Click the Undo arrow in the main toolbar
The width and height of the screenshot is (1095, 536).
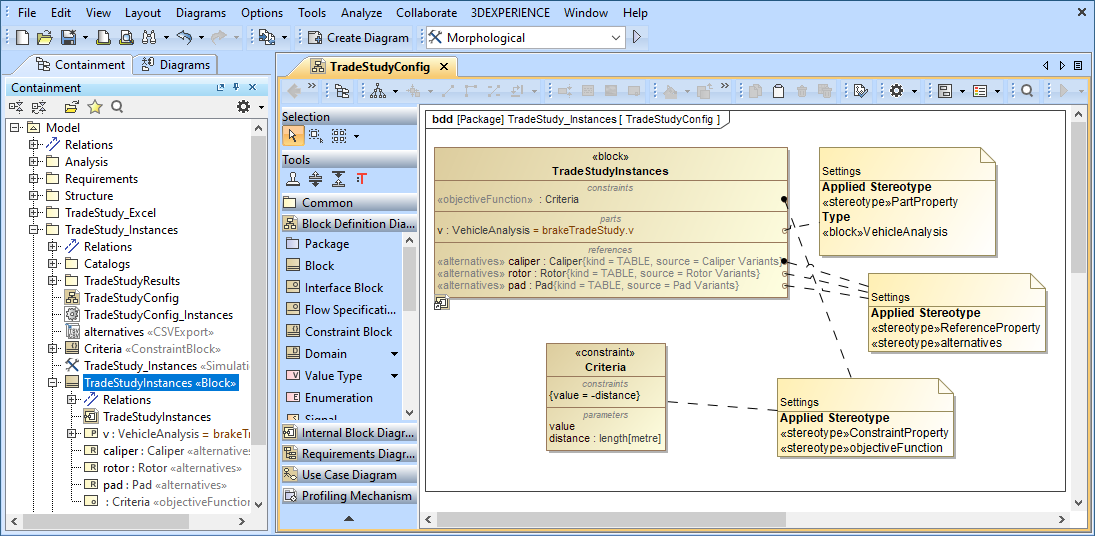coord(183,38)
